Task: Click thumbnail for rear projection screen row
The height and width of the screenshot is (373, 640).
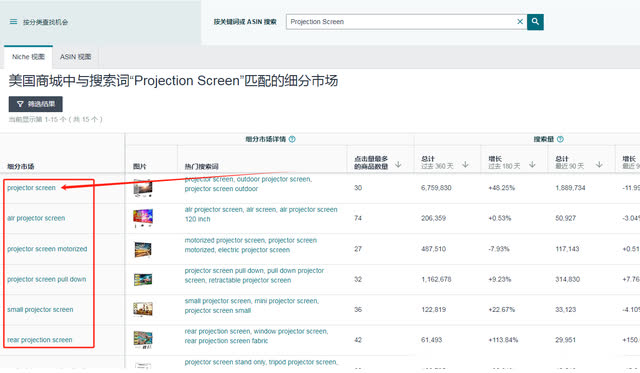Action: coord(143,340)
